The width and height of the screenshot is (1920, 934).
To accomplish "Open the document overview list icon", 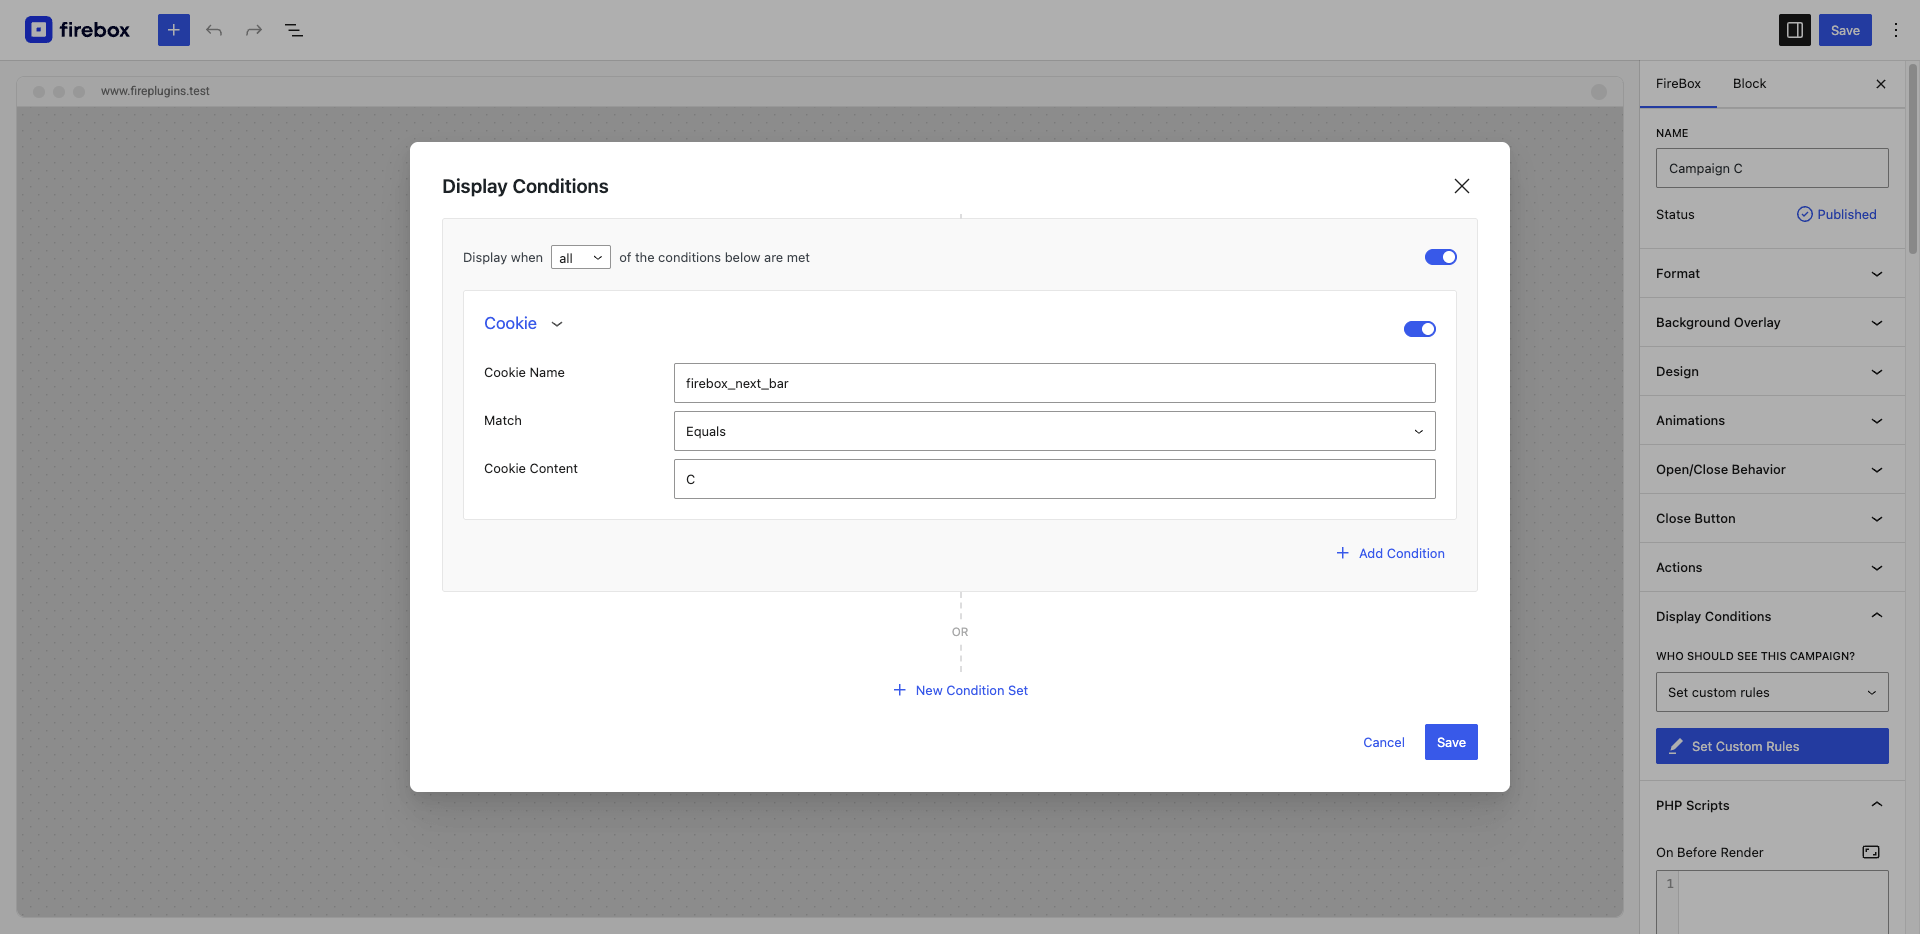I will [x=294, y=30].
